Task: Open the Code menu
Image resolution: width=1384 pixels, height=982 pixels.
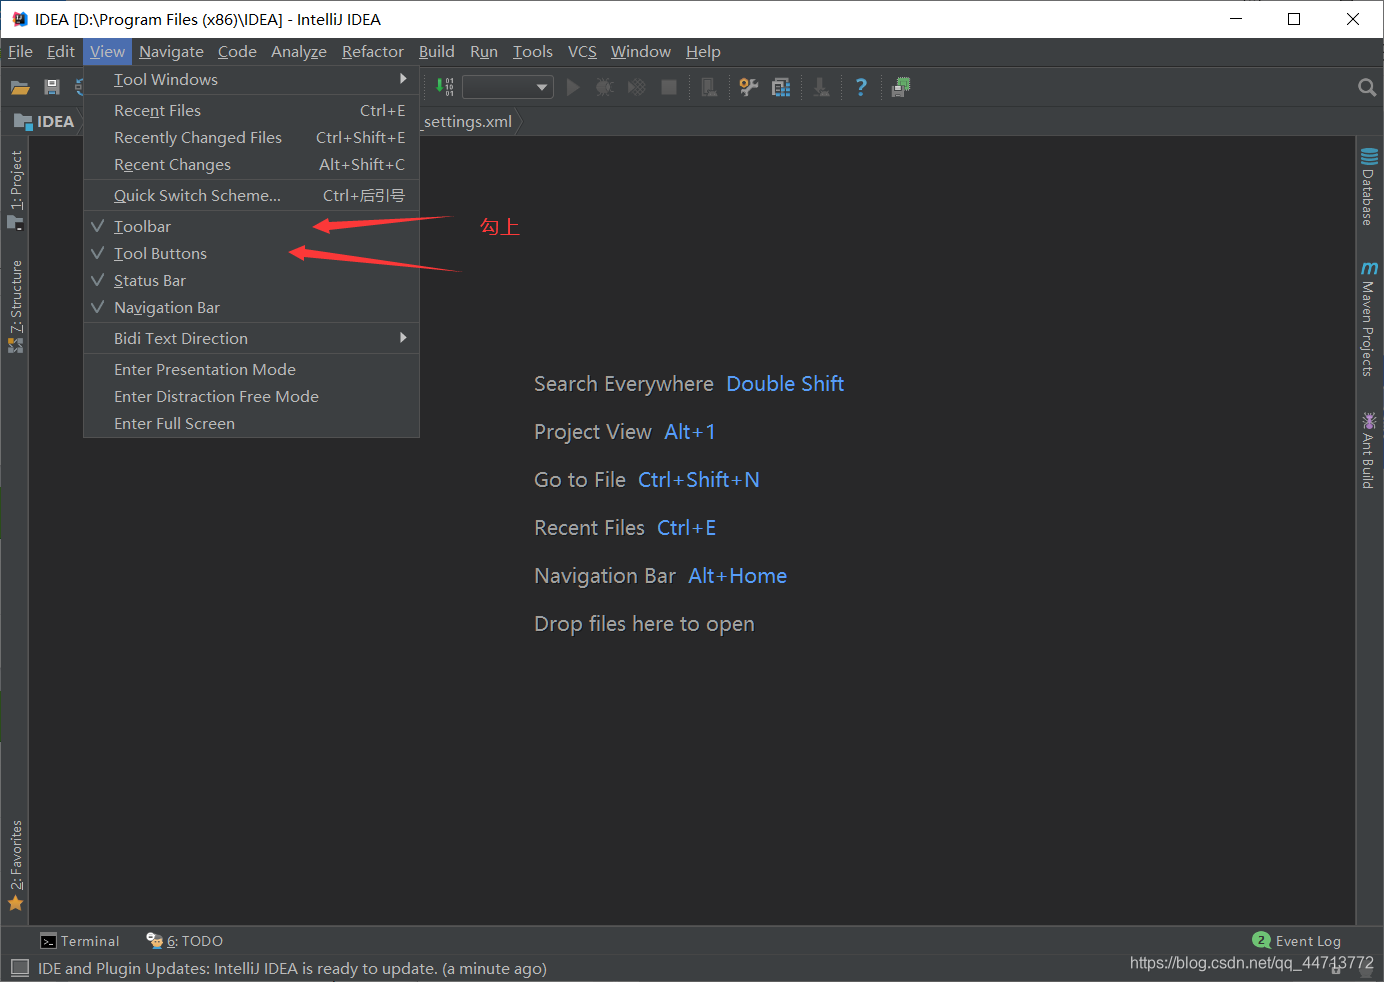Action: 237,52
